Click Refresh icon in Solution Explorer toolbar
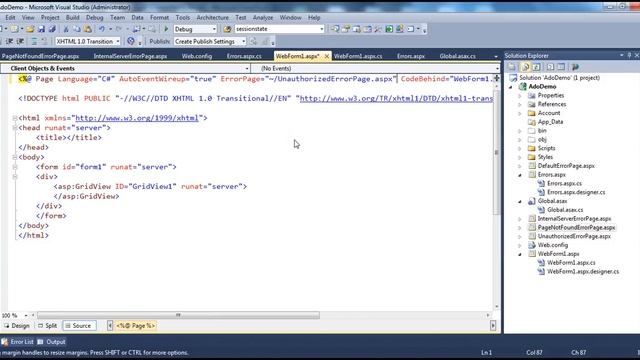 pyautogui.click(x=536, y=67)
